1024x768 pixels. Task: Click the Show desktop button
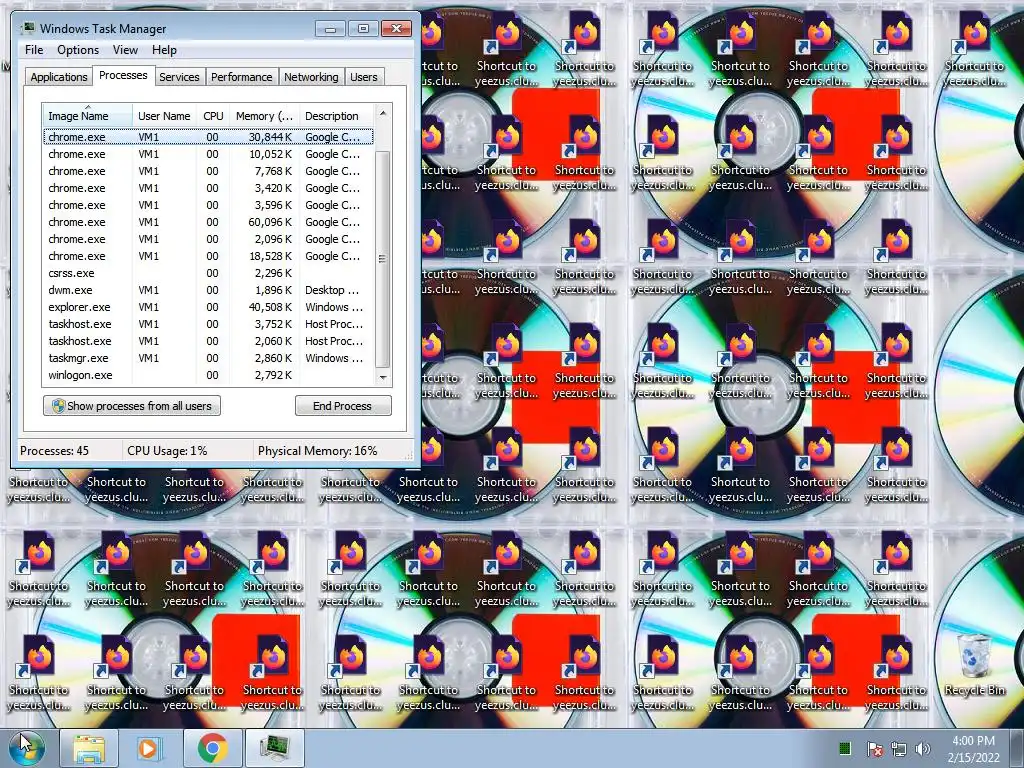point(1017,748)
